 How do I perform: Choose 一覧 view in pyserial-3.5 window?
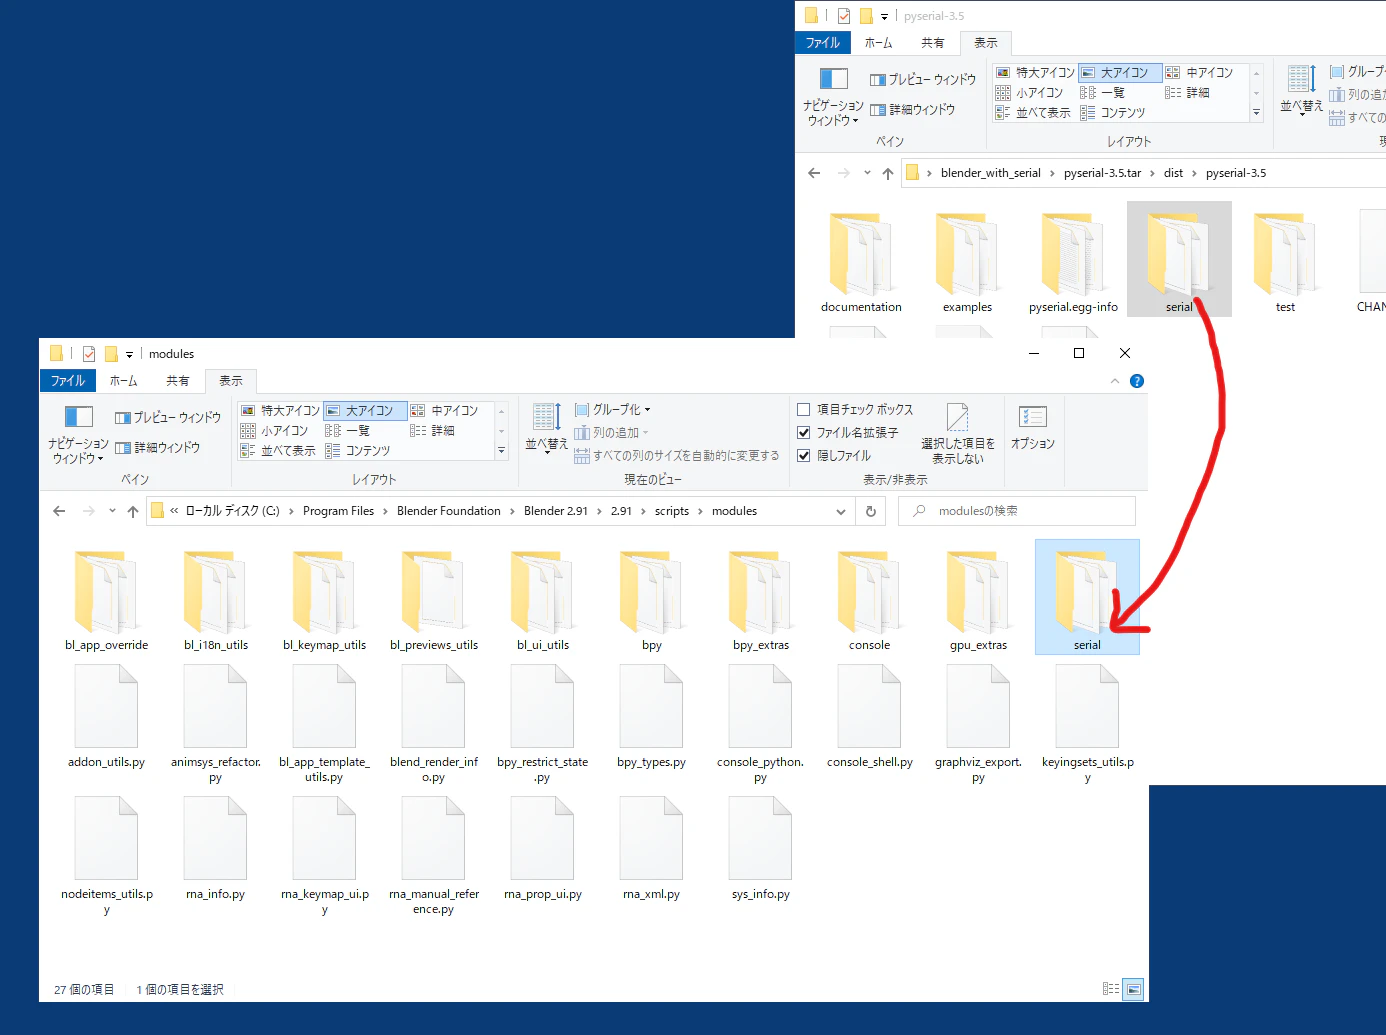[x=1113, y=92]
